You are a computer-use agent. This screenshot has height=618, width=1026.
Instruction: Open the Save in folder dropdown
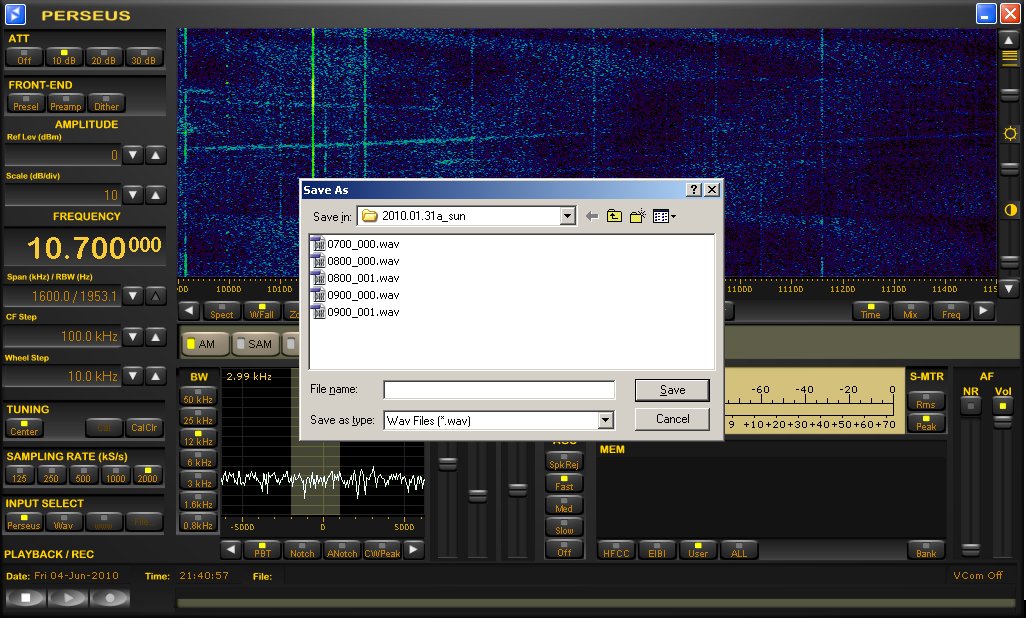point(567,216)
